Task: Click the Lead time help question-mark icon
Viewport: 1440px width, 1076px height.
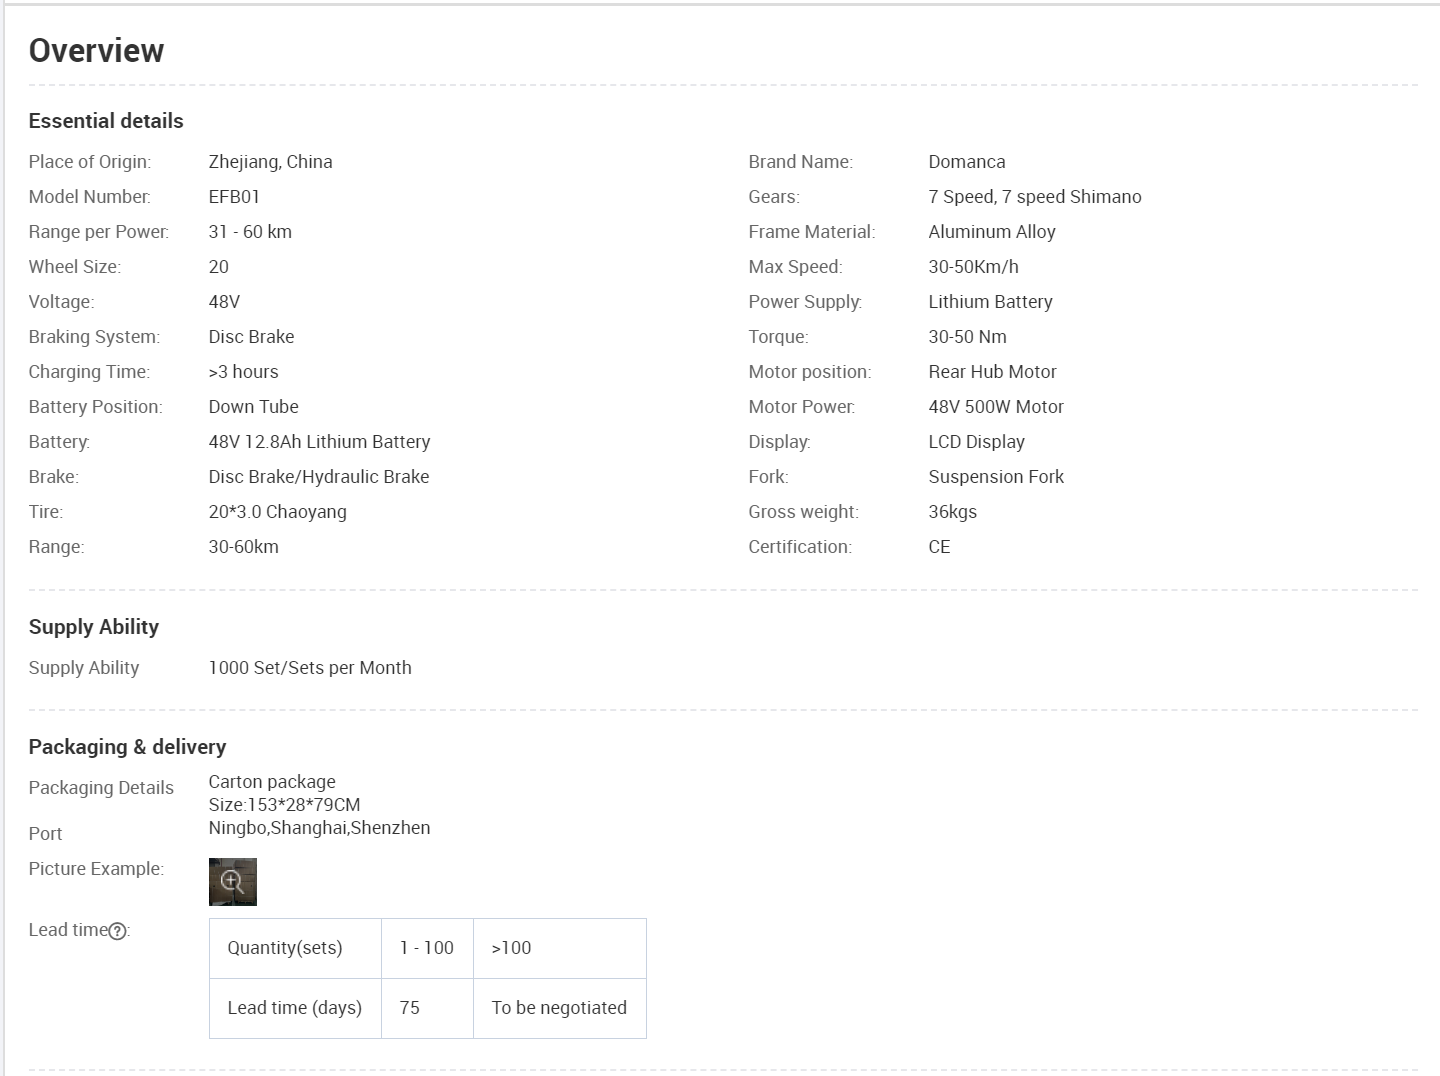Action: click(x=117, y=931)
